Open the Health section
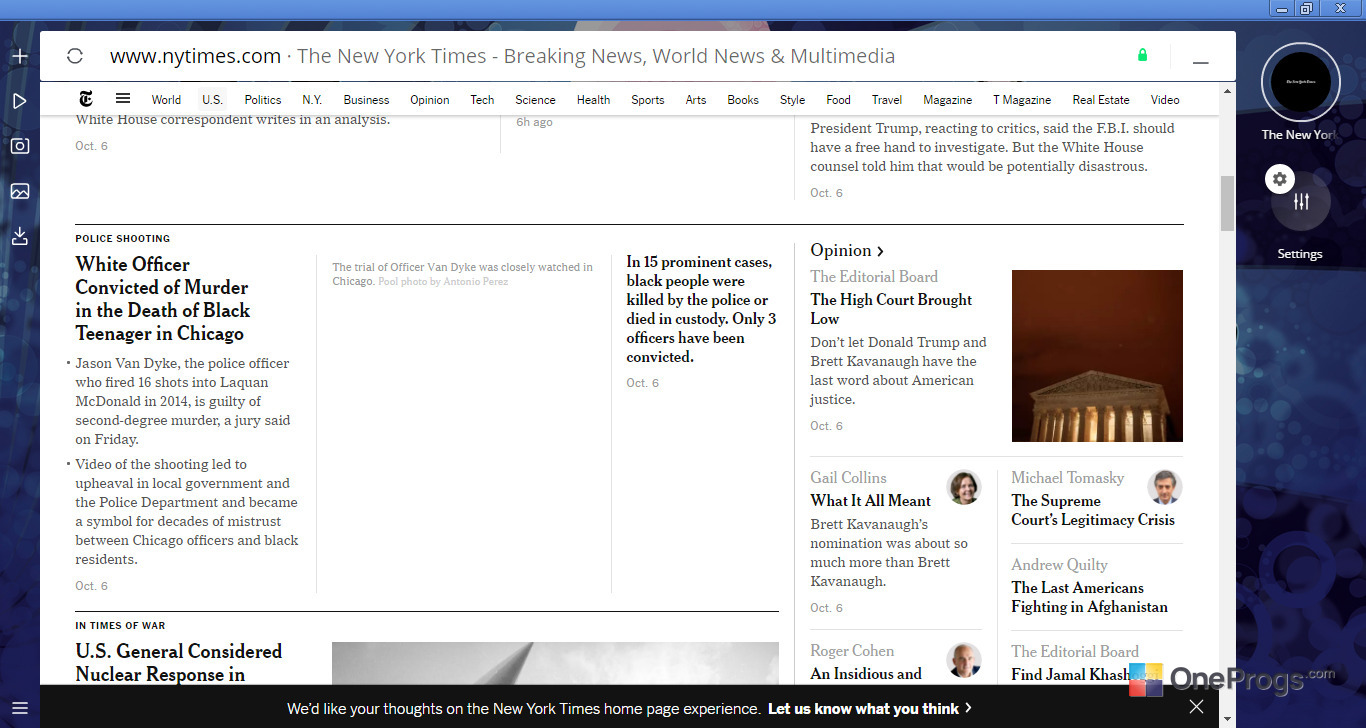 [x=593, y=100]
